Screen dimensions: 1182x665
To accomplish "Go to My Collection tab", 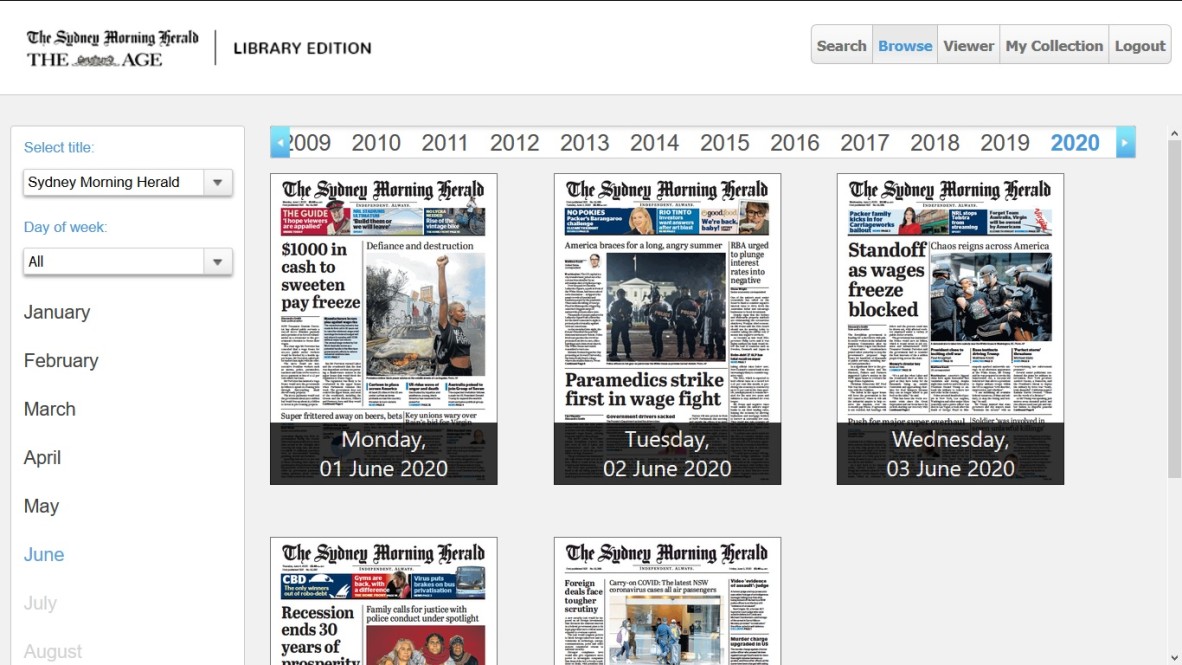I will 1054,45.
